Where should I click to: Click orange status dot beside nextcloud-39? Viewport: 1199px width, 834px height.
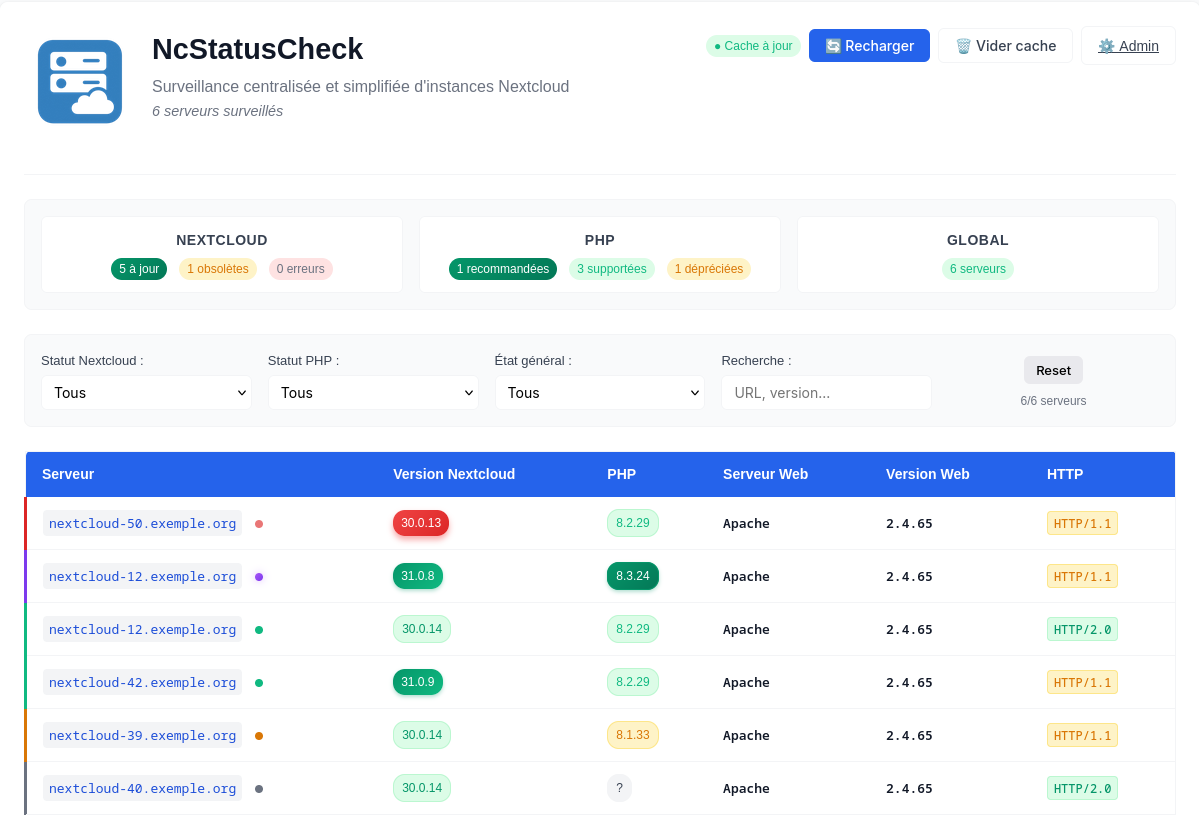pos(259,736)
